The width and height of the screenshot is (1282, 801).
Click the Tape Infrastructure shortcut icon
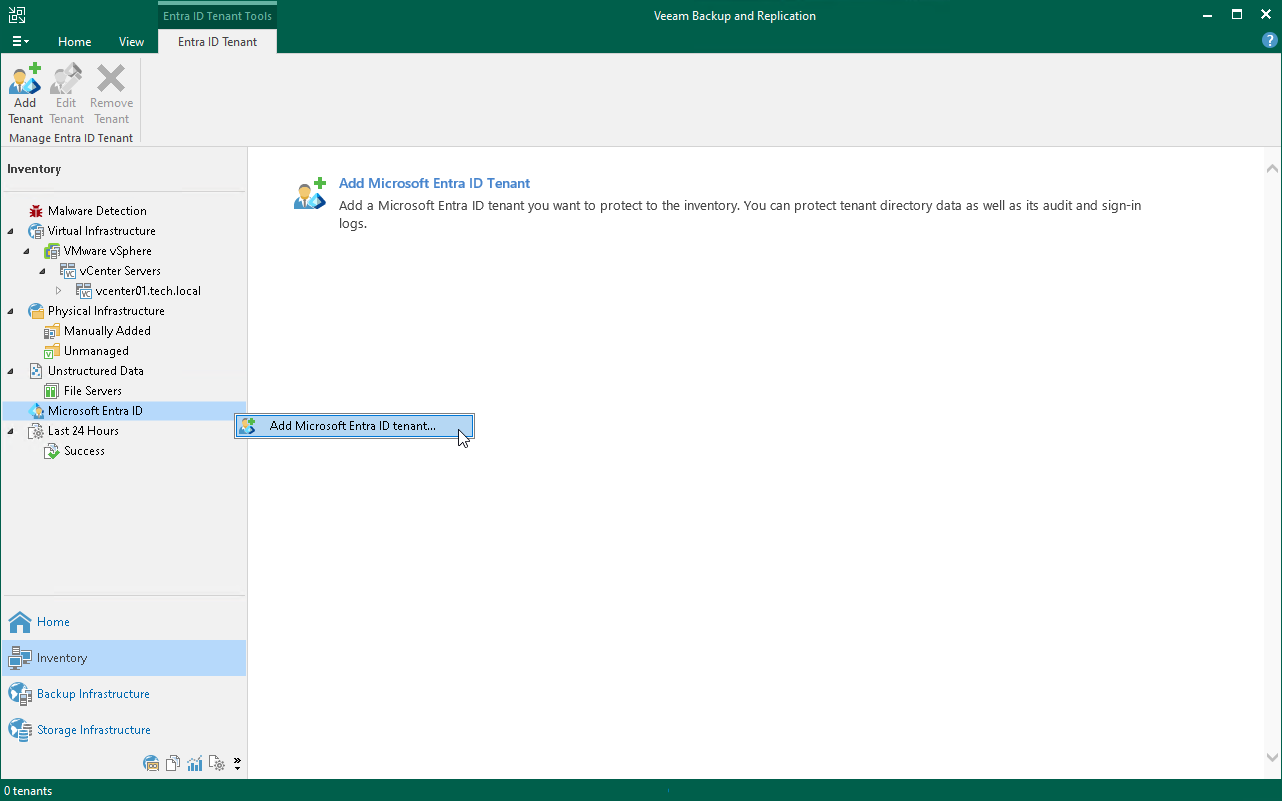152,764
